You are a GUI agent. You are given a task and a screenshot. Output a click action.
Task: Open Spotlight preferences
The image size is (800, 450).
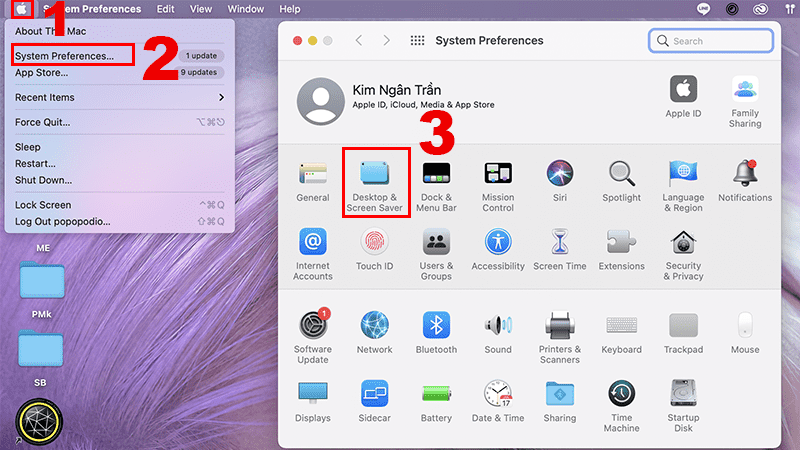[x=621, y=182]
